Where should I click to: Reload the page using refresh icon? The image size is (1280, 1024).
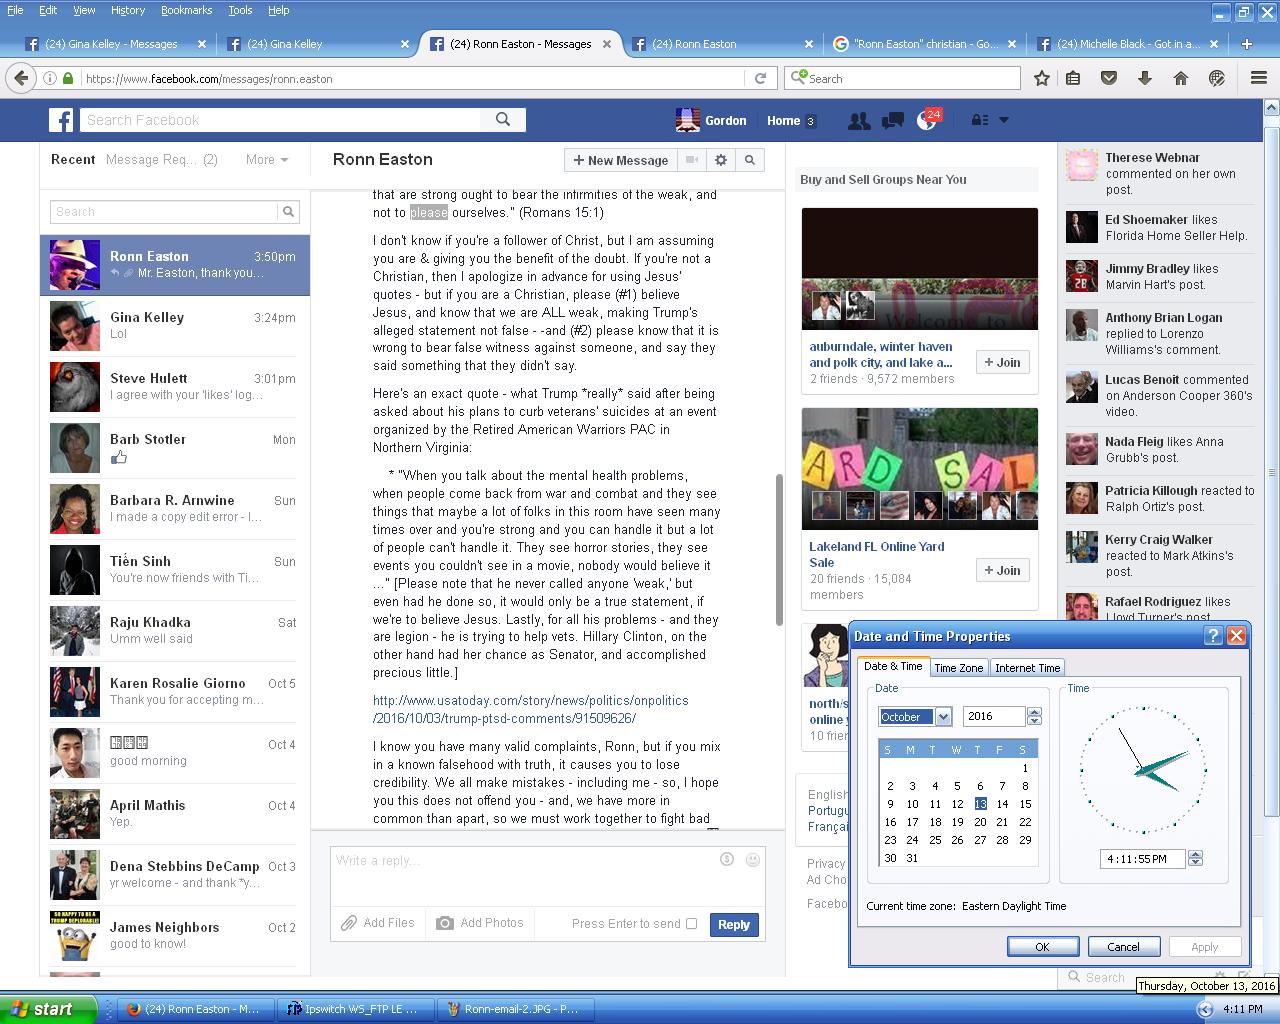760,78
